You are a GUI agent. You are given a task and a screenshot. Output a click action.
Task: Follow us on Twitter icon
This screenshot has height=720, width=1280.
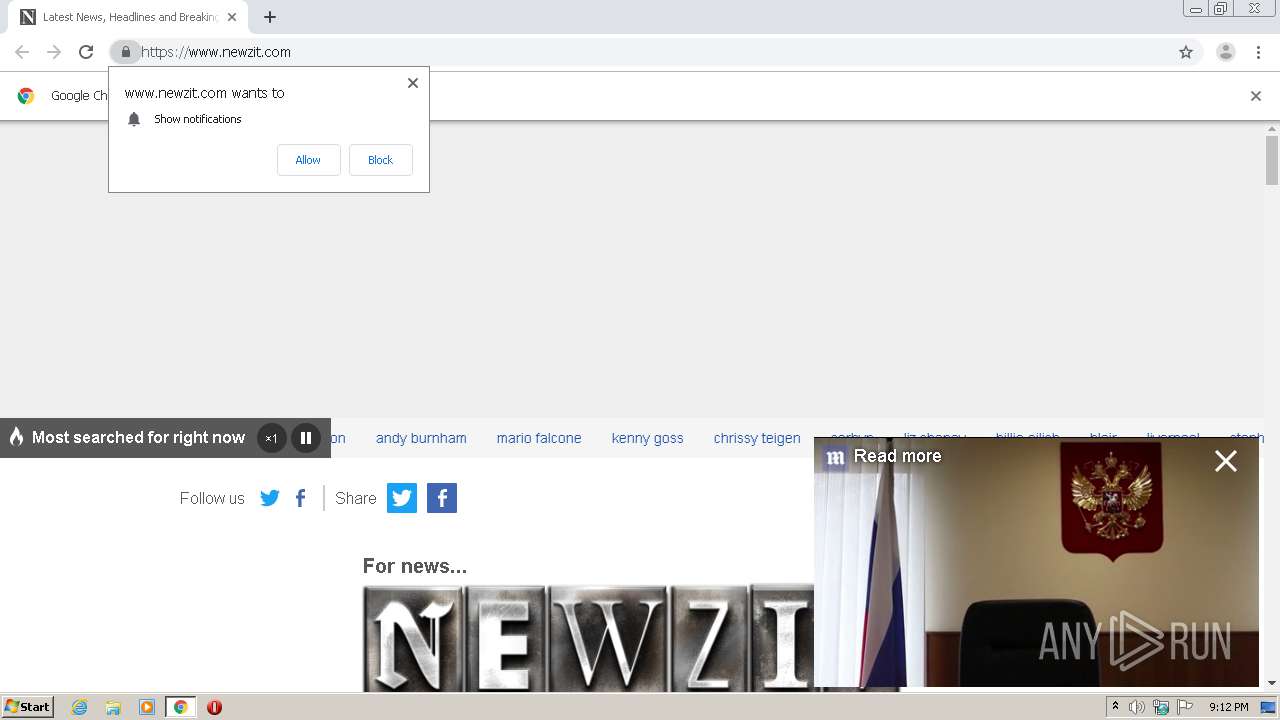[x=270, y=498]
